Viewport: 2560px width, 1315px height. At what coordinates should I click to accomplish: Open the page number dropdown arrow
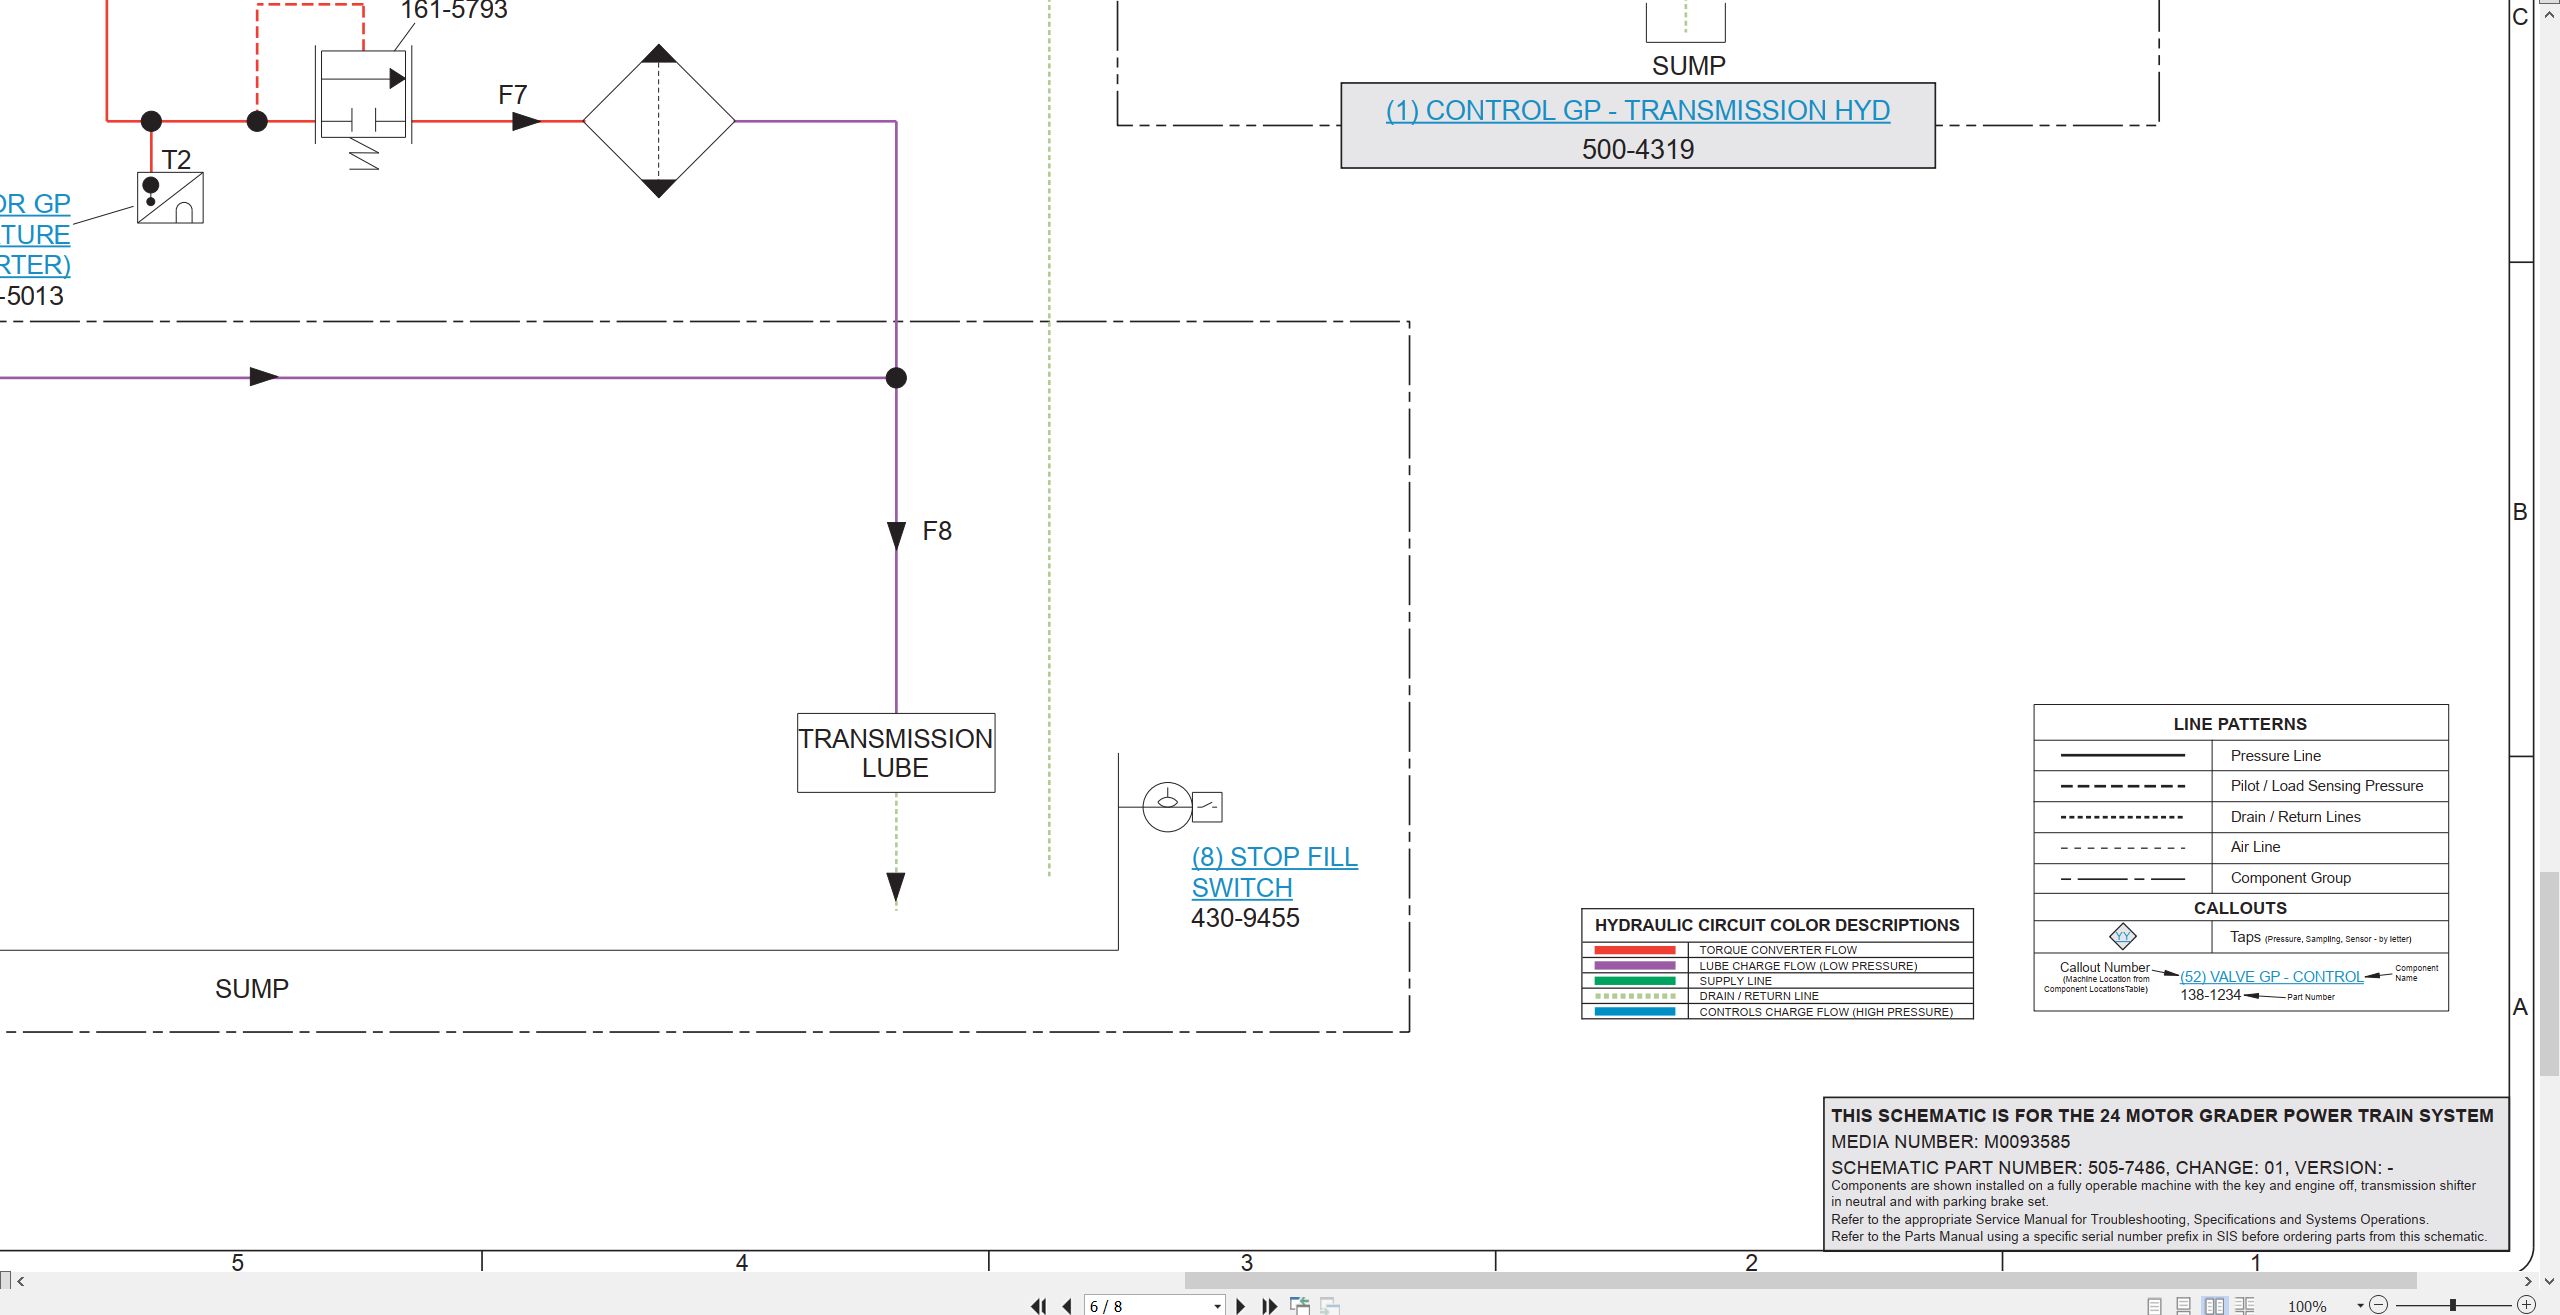pyautogui.click(x=1217, y=1306)
